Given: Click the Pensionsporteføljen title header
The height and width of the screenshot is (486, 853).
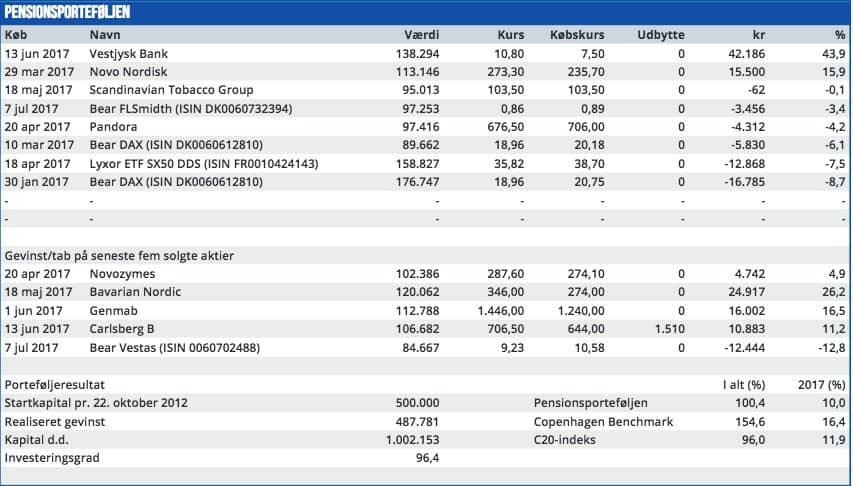Looking at the screenshot, I should (67, 13).
